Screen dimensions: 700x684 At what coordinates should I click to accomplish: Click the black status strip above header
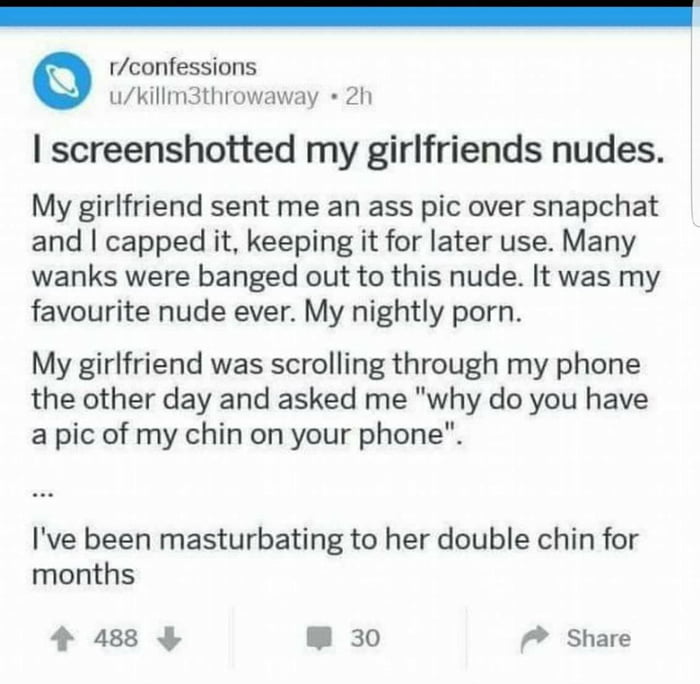click(x=350, y=3)
